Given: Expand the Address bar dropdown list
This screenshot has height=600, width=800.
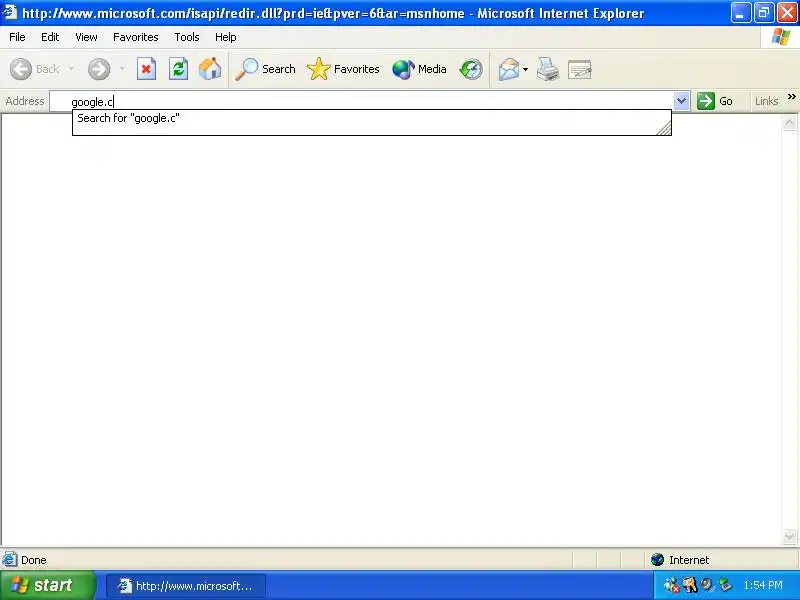Looking at the screenshot, I should [681, 101].
